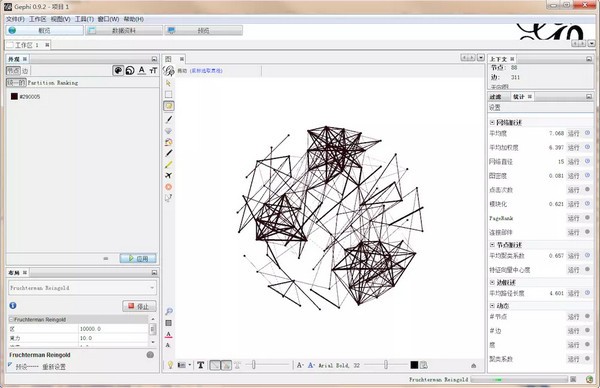The image size is (600, 388).
Task: Click the area value field showing 10000.0
Action: click(x=113, y=329)
